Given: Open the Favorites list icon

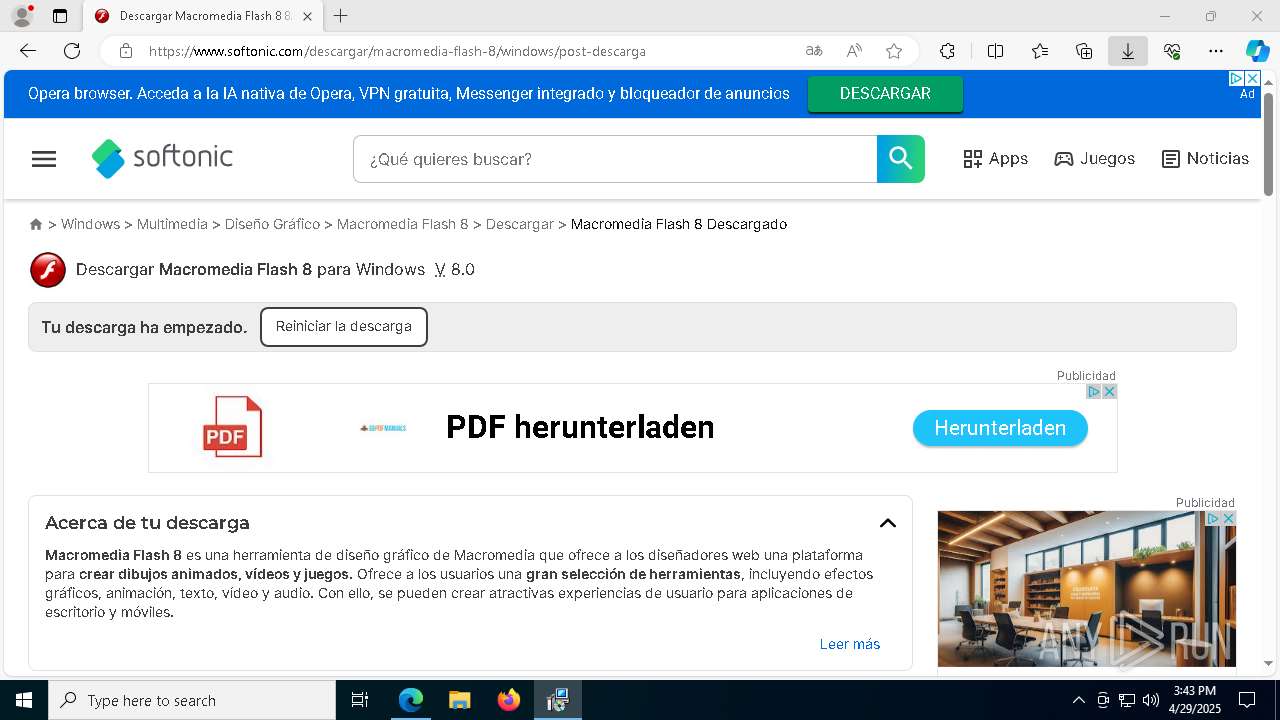Looking at the screenshot, I should point(1040,51).
